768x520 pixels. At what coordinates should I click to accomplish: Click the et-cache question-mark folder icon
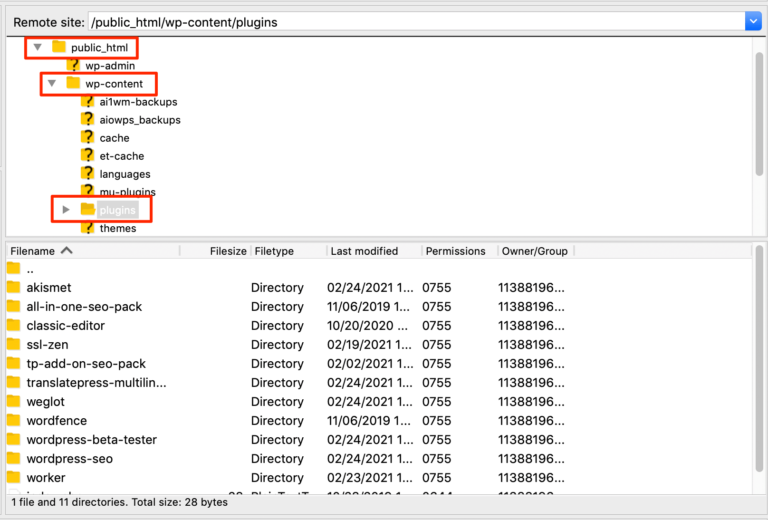pyautogui.click(x=87, y=155)
